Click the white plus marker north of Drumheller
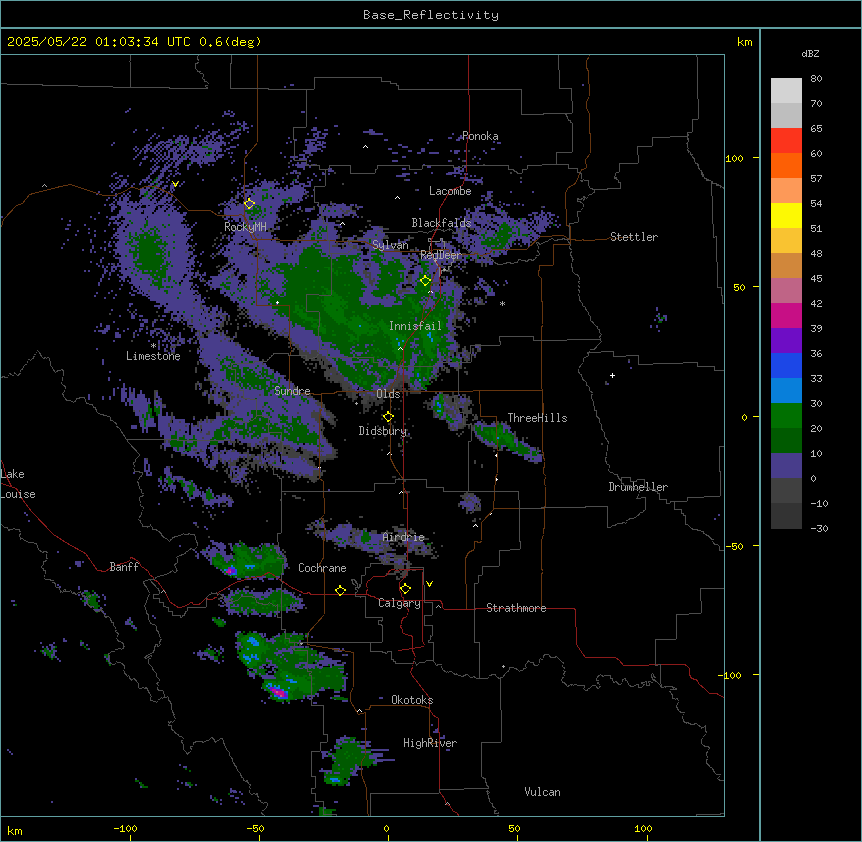This screenshot has width=862, height=842. [x=612, y=375]
